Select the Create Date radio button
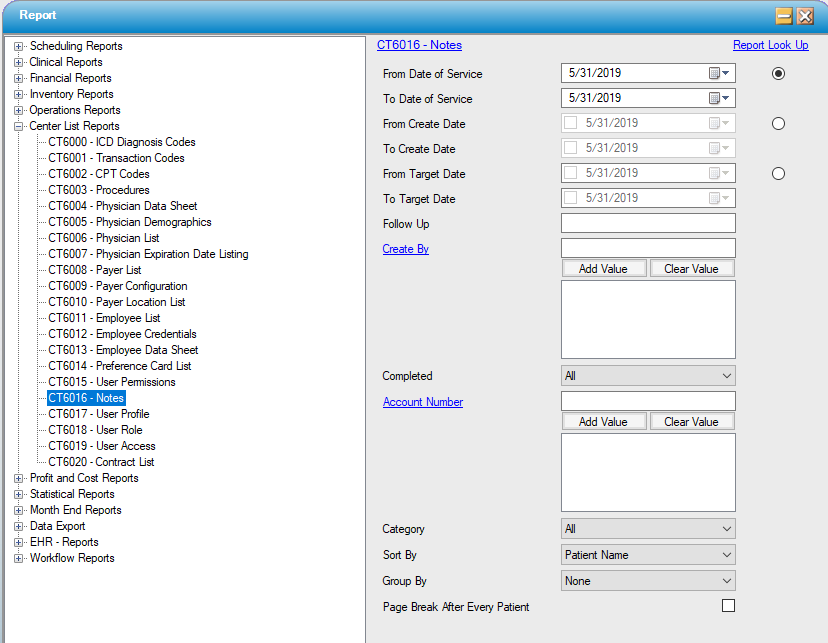The image size is (828, 643). pos(778,124)
